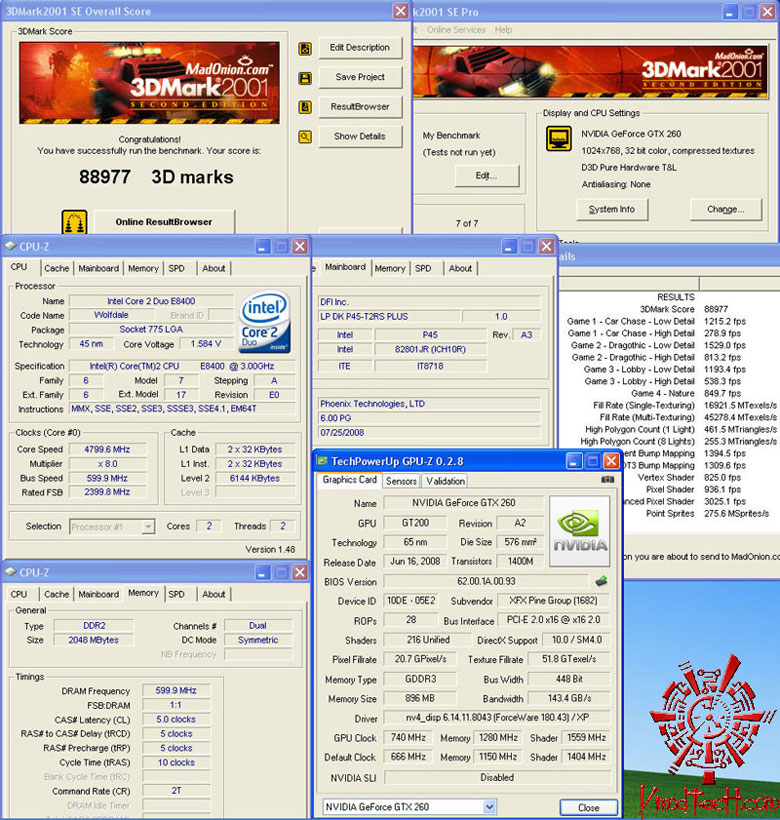Click the Edit... benchmark button
Viewport: 780px width, 820px height.
487,176
